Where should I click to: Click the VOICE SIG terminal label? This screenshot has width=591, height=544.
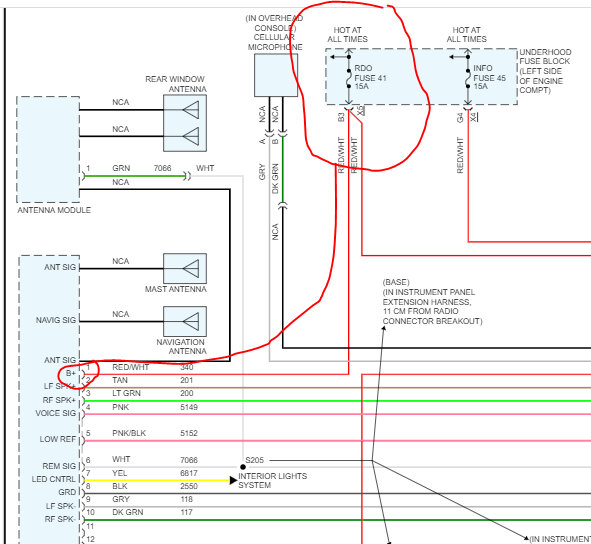pyautogui.click(x=56, y=413)
